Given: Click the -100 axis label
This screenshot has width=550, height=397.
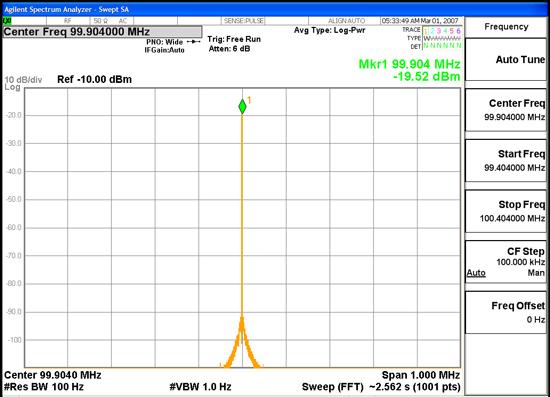Looking at the screenshot, I should [x=14, y=340].
